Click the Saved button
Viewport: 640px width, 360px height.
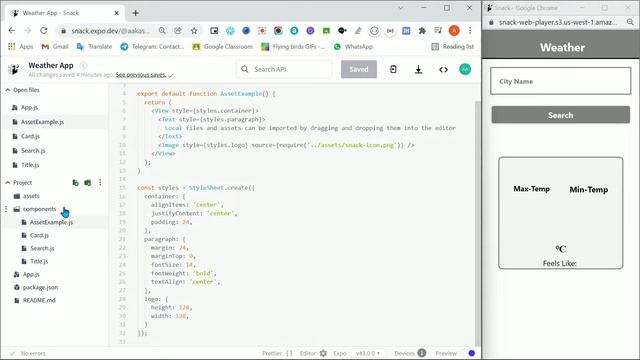[359, 69]
